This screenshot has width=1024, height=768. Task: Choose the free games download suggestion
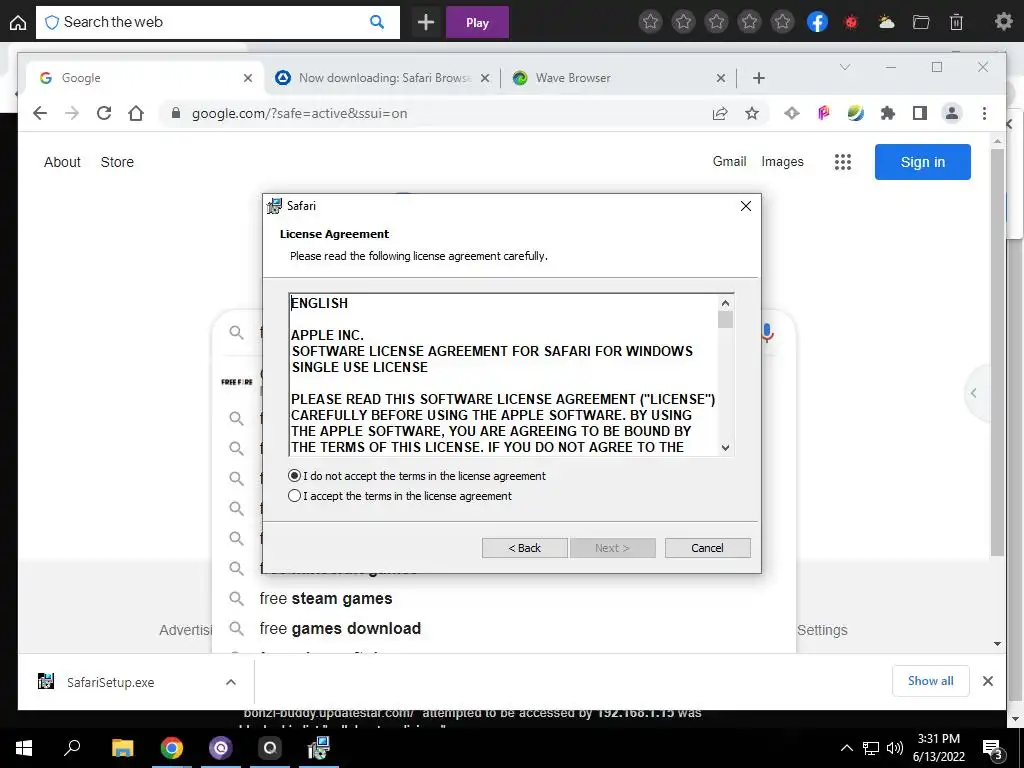(x=340, y=629)
